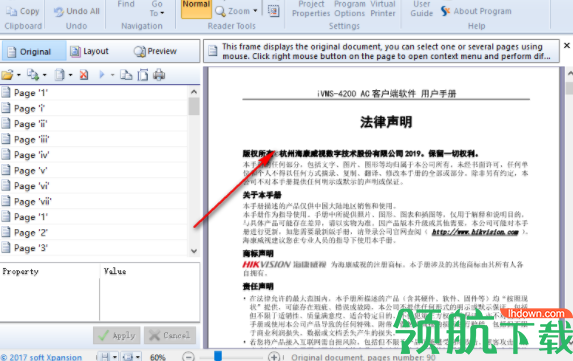Select Page 'v' in the list
Image resolution: width=573 pixels, height=361 pixels.
(94, 170)
